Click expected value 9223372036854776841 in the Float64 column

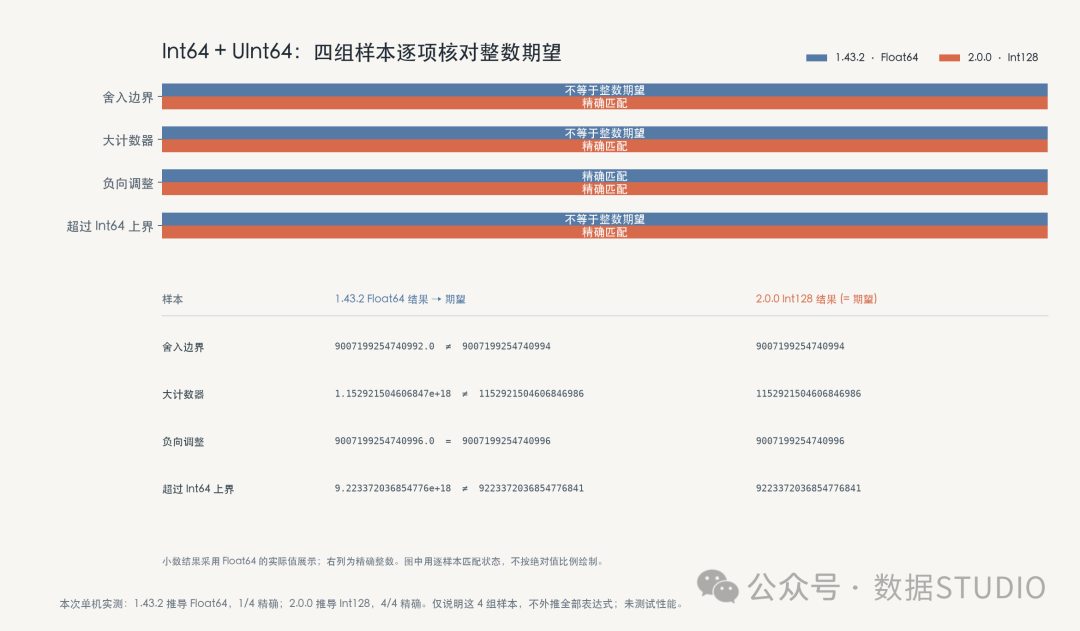tap(531, 488)
